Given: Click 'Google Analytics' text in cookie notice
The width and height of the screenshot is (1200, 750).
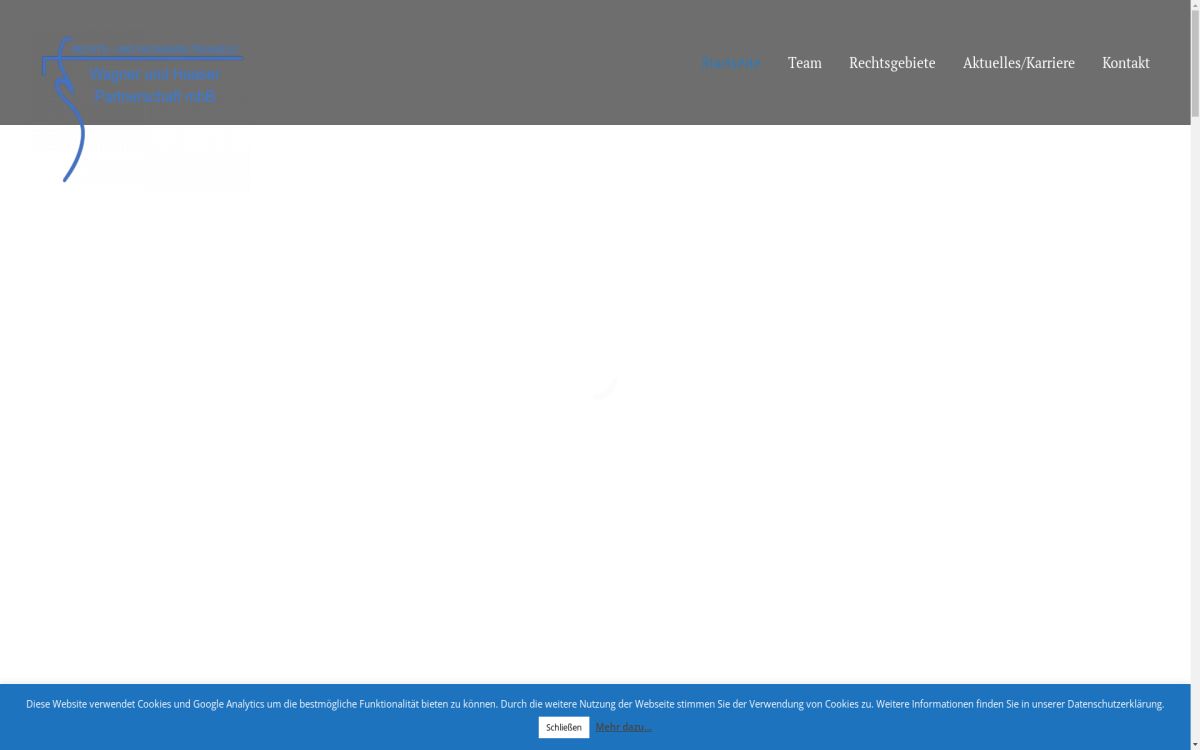Looking at the screenshot, I should point(227,704).
